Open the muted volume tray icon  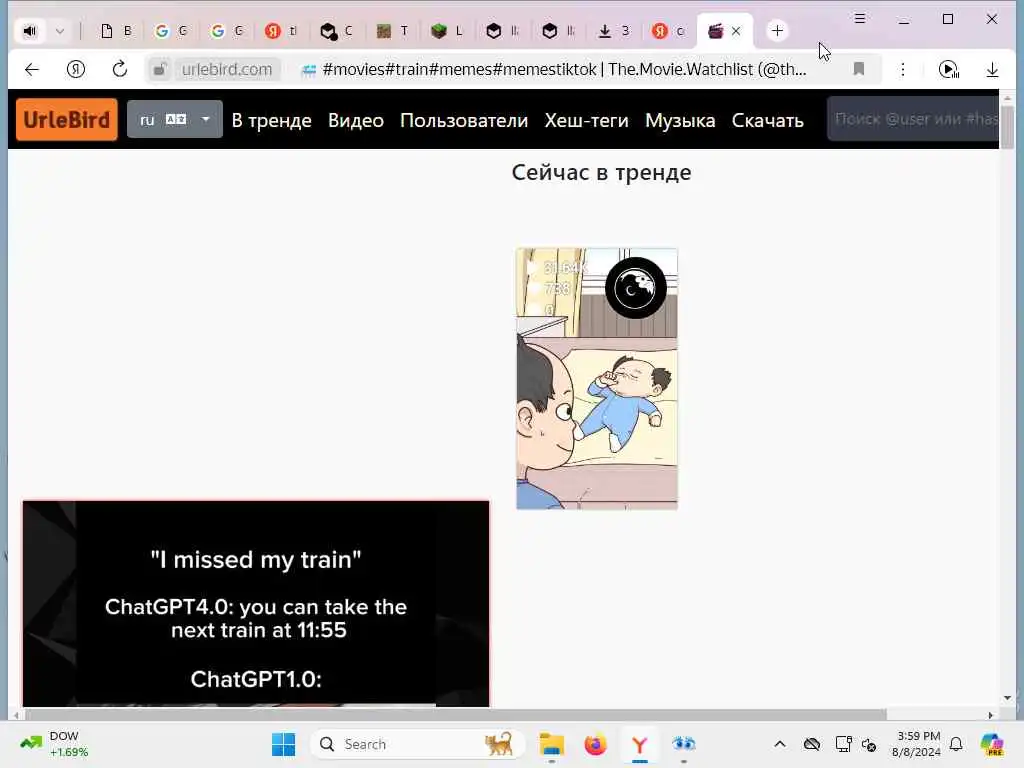pos(869,744)
